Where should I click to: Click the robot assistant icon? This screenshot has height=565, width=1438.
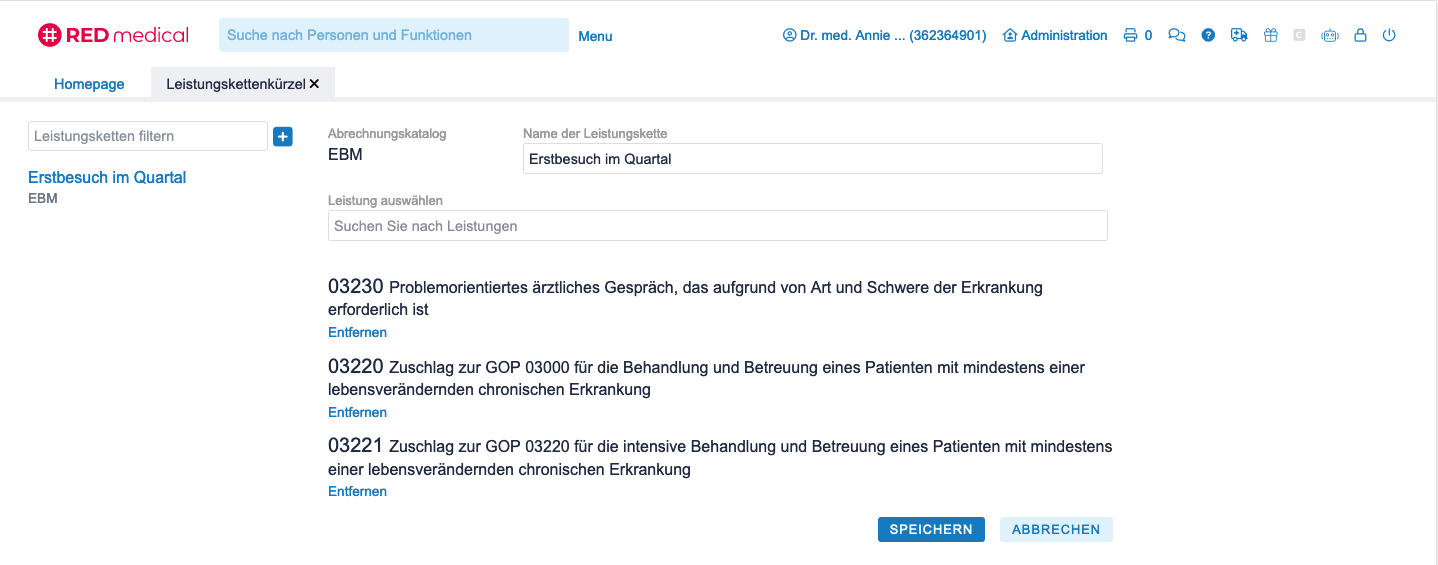1329,36
